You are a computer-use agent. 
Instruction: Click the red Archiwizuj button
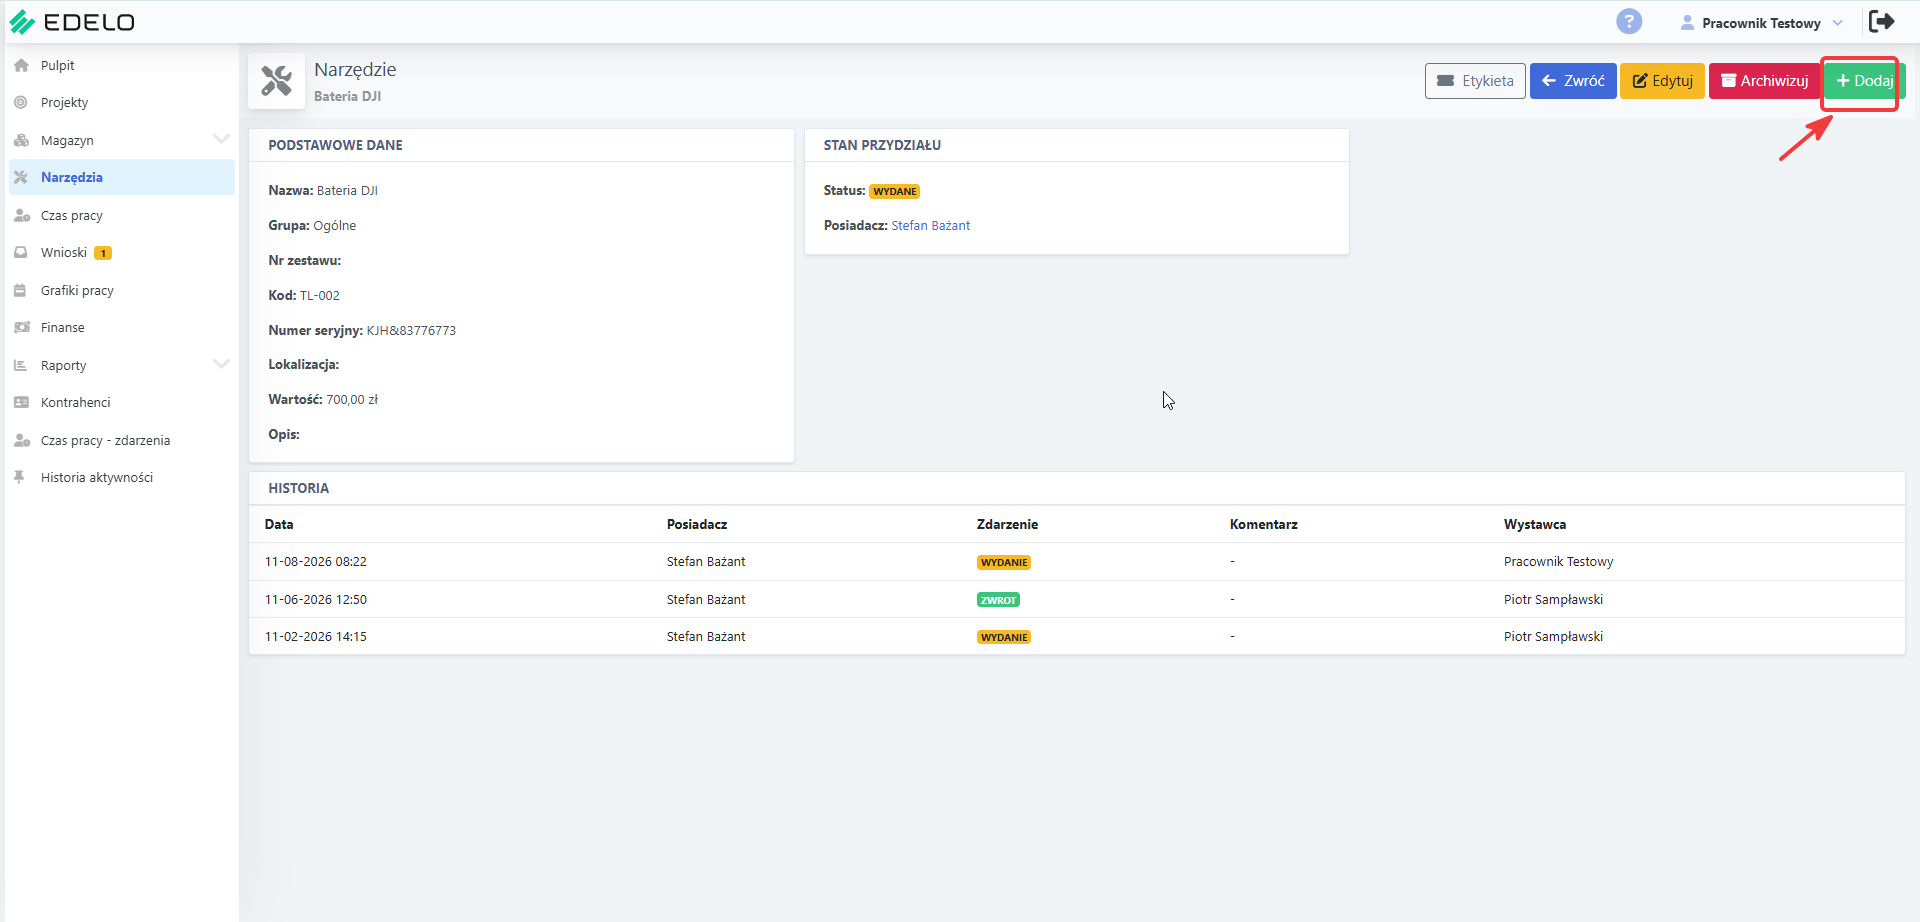(1764, 81)
